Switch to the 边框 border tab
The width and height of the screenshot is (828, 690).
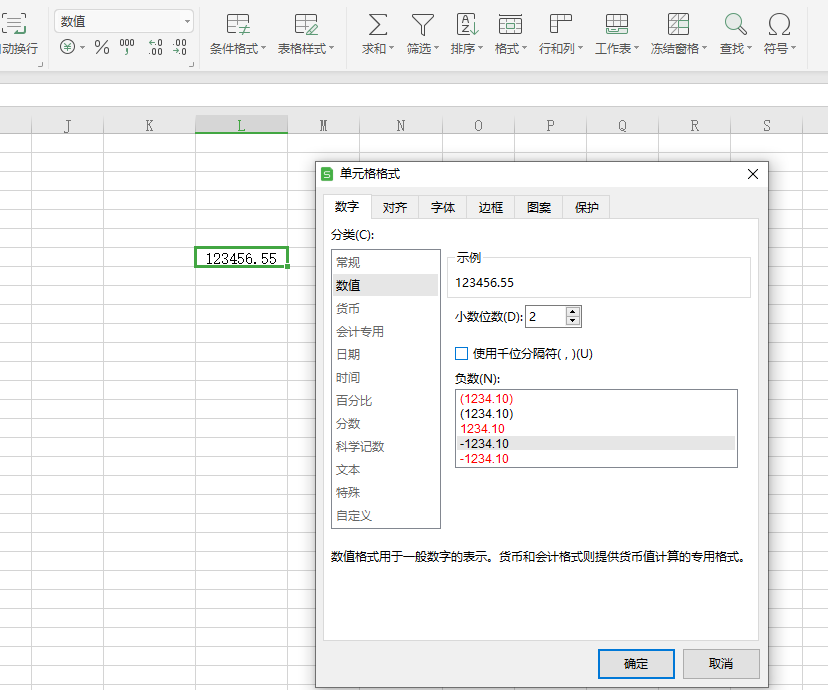pyautogui.click(x=491, y=207)
